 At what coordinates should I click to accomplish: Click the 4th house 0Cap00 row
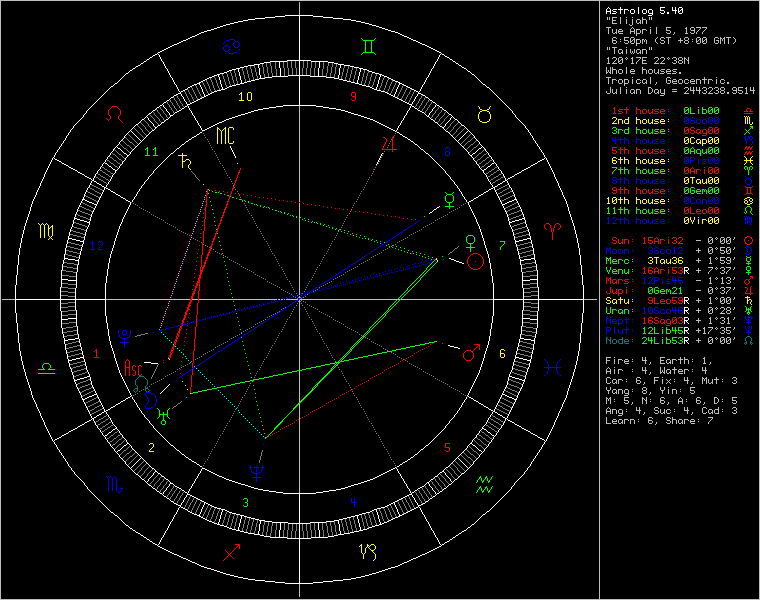pos(681,141)
